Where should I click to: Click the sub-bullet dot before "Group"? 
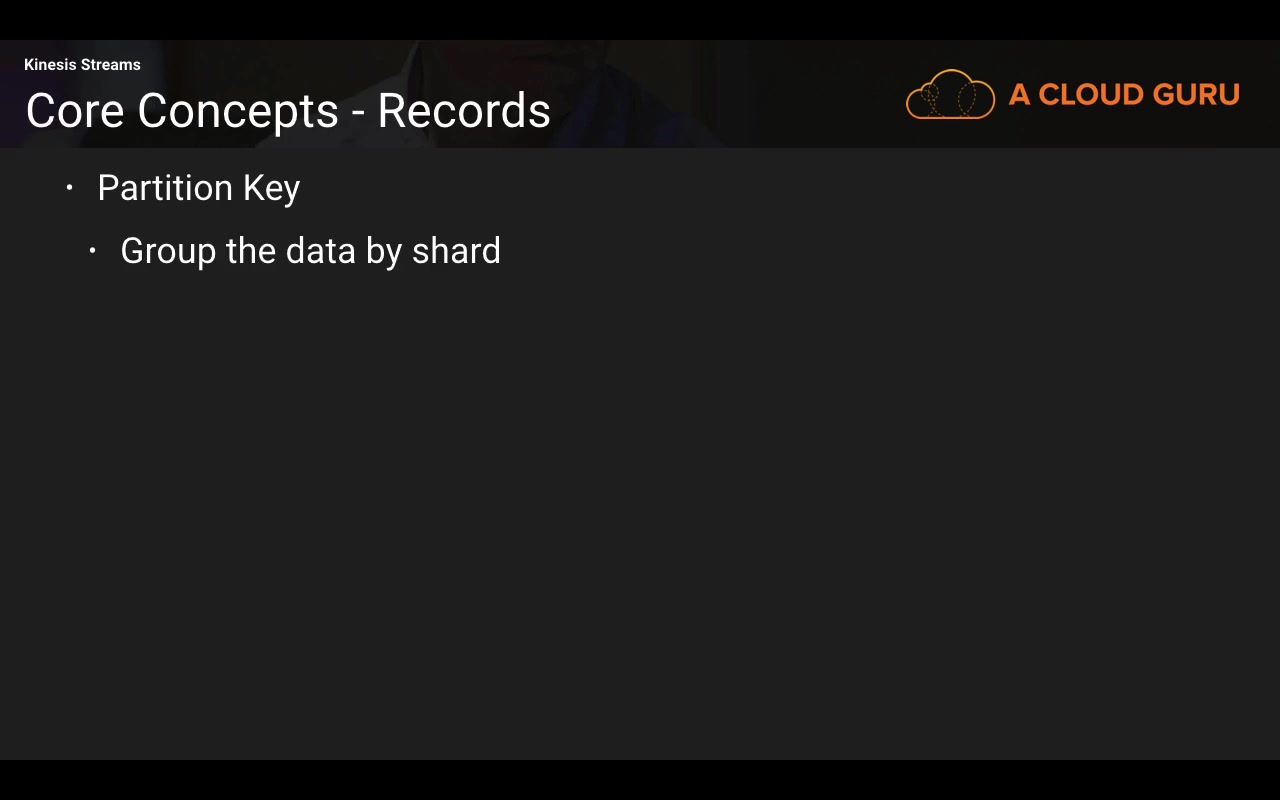point(92,250)
